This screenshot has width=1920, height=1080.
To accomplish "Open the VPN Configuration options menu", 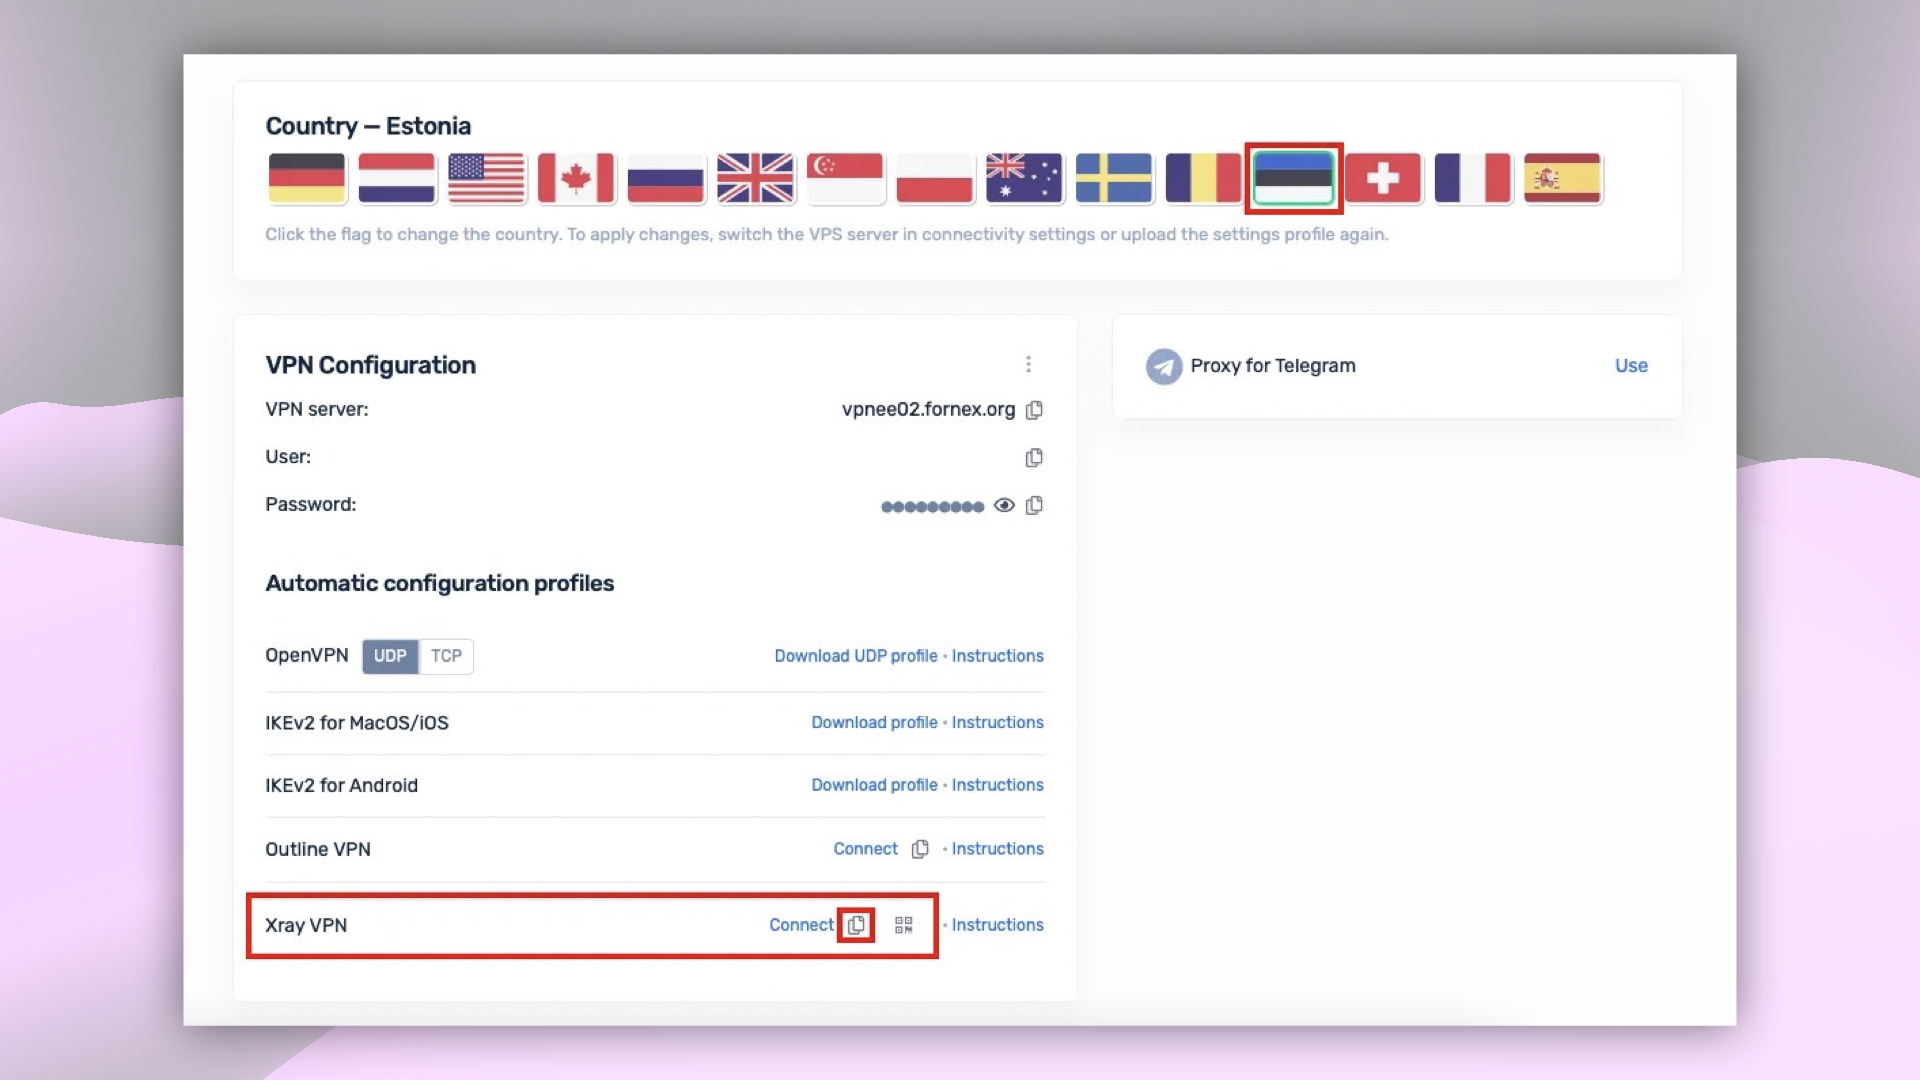I will [x=1029, y=364].
